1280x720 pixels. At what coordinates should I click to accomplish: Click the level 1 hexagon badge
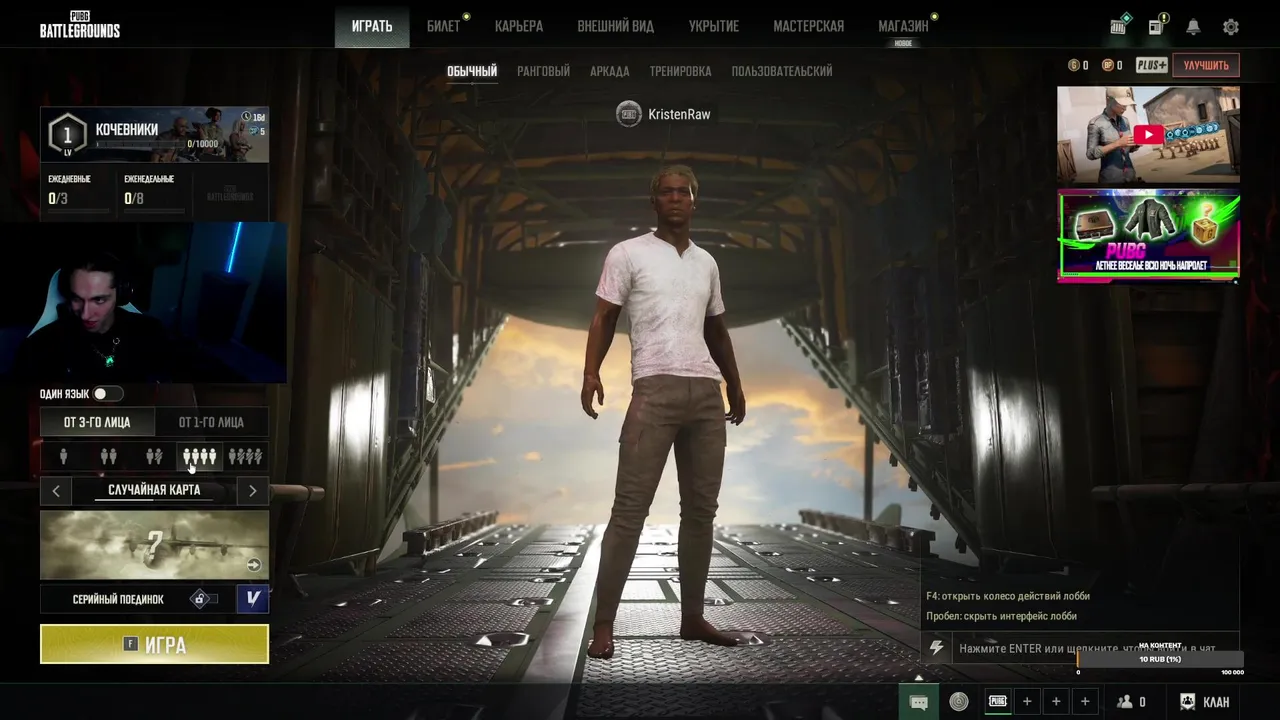coord(67,134)
